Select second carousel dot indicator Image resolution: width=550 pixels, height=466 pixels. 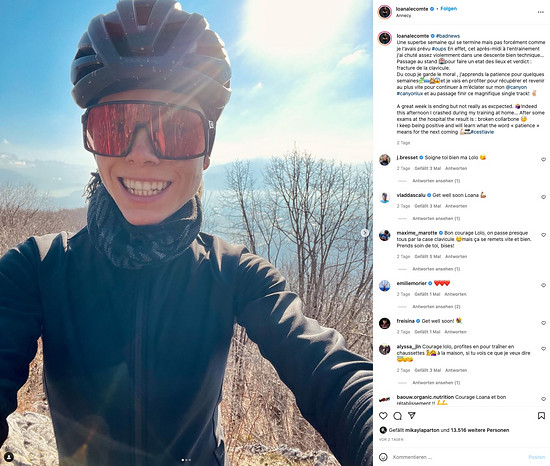[186, 460]
